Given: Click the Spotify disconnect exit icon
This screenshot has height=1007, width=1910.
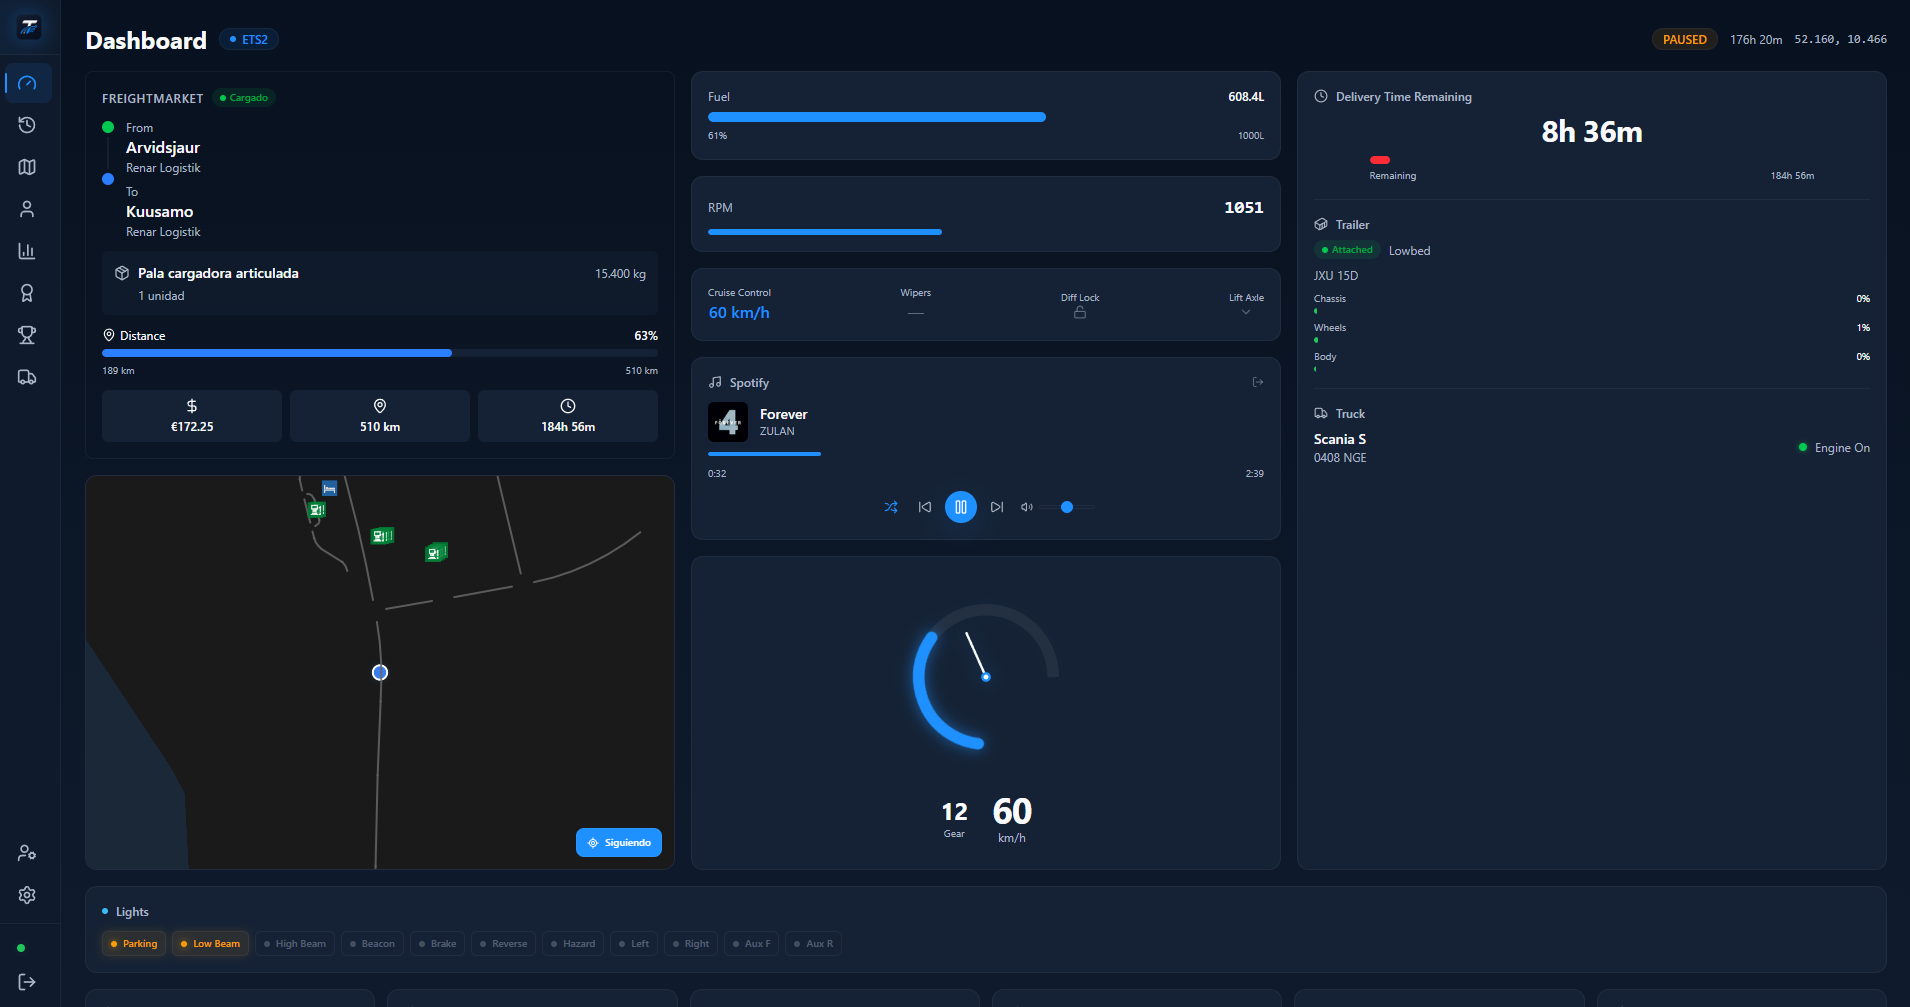Looking at the screenshot, I should click(x=1258, y=382).
